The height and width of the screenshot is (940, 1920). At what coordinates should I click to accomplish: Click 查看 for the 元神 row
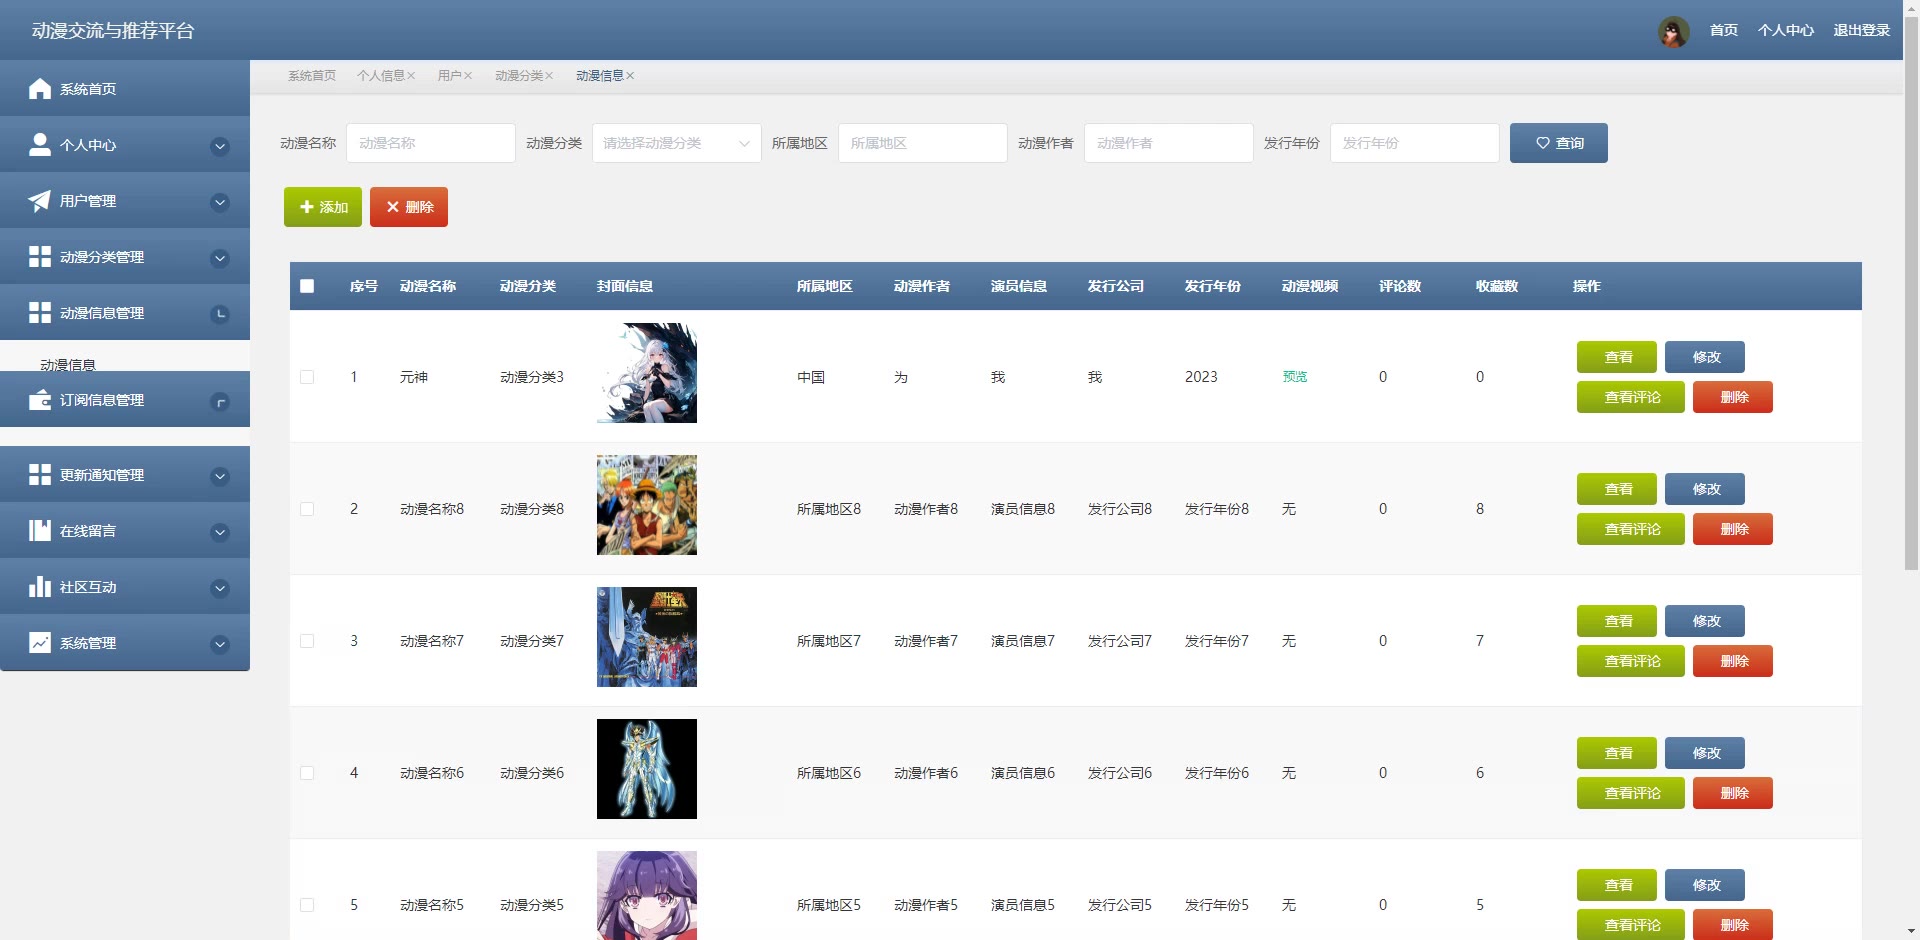click(1617, 357)
